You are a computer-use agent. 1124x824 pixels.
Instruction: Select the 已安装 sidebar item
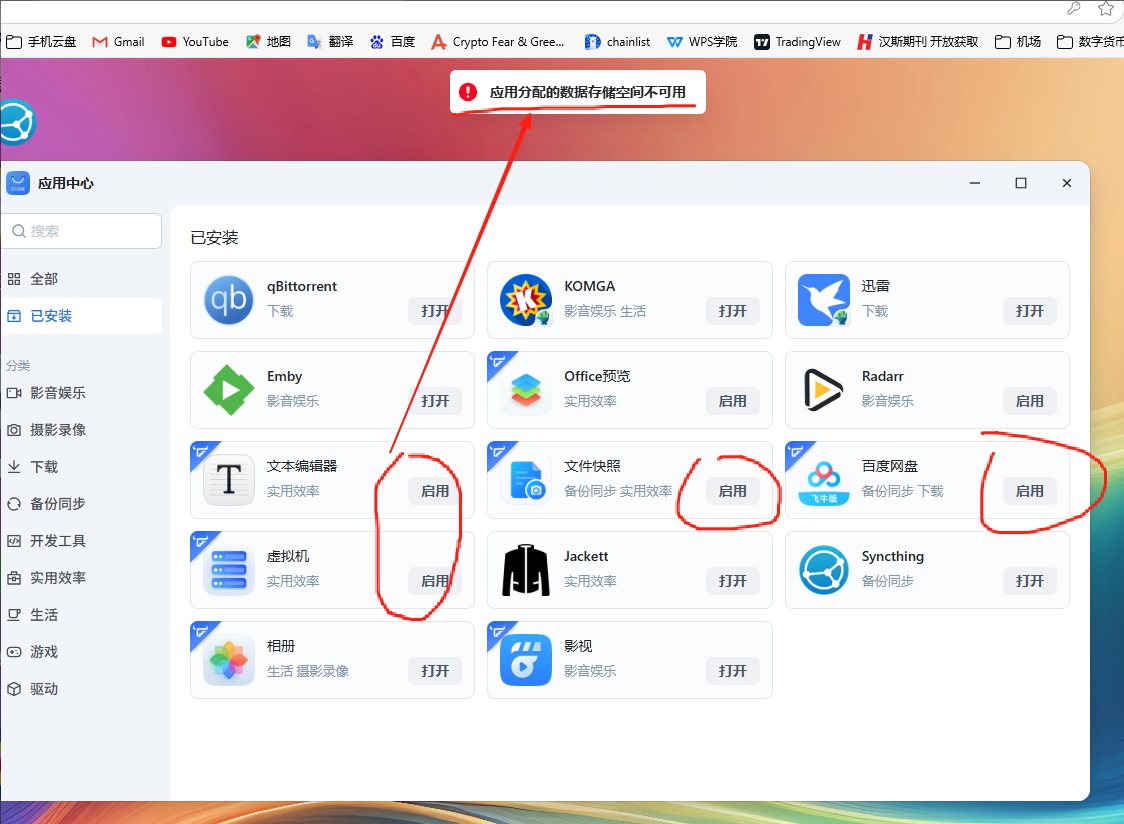click(81, 316)
